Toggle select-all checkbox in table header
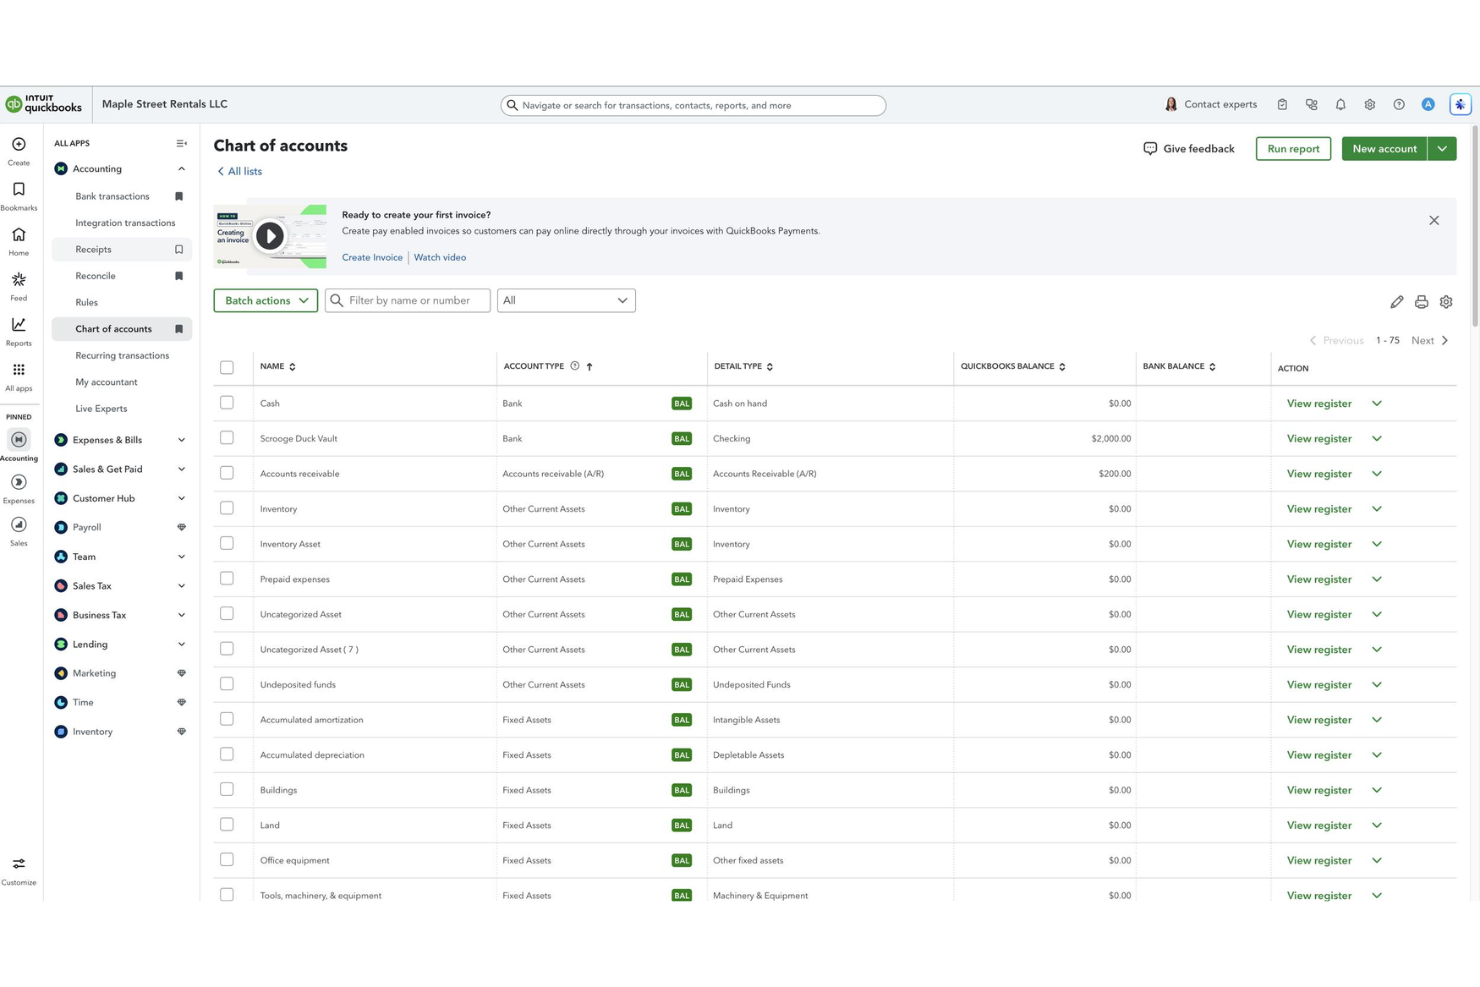The image size is (1480, 987). coord(227,367)
